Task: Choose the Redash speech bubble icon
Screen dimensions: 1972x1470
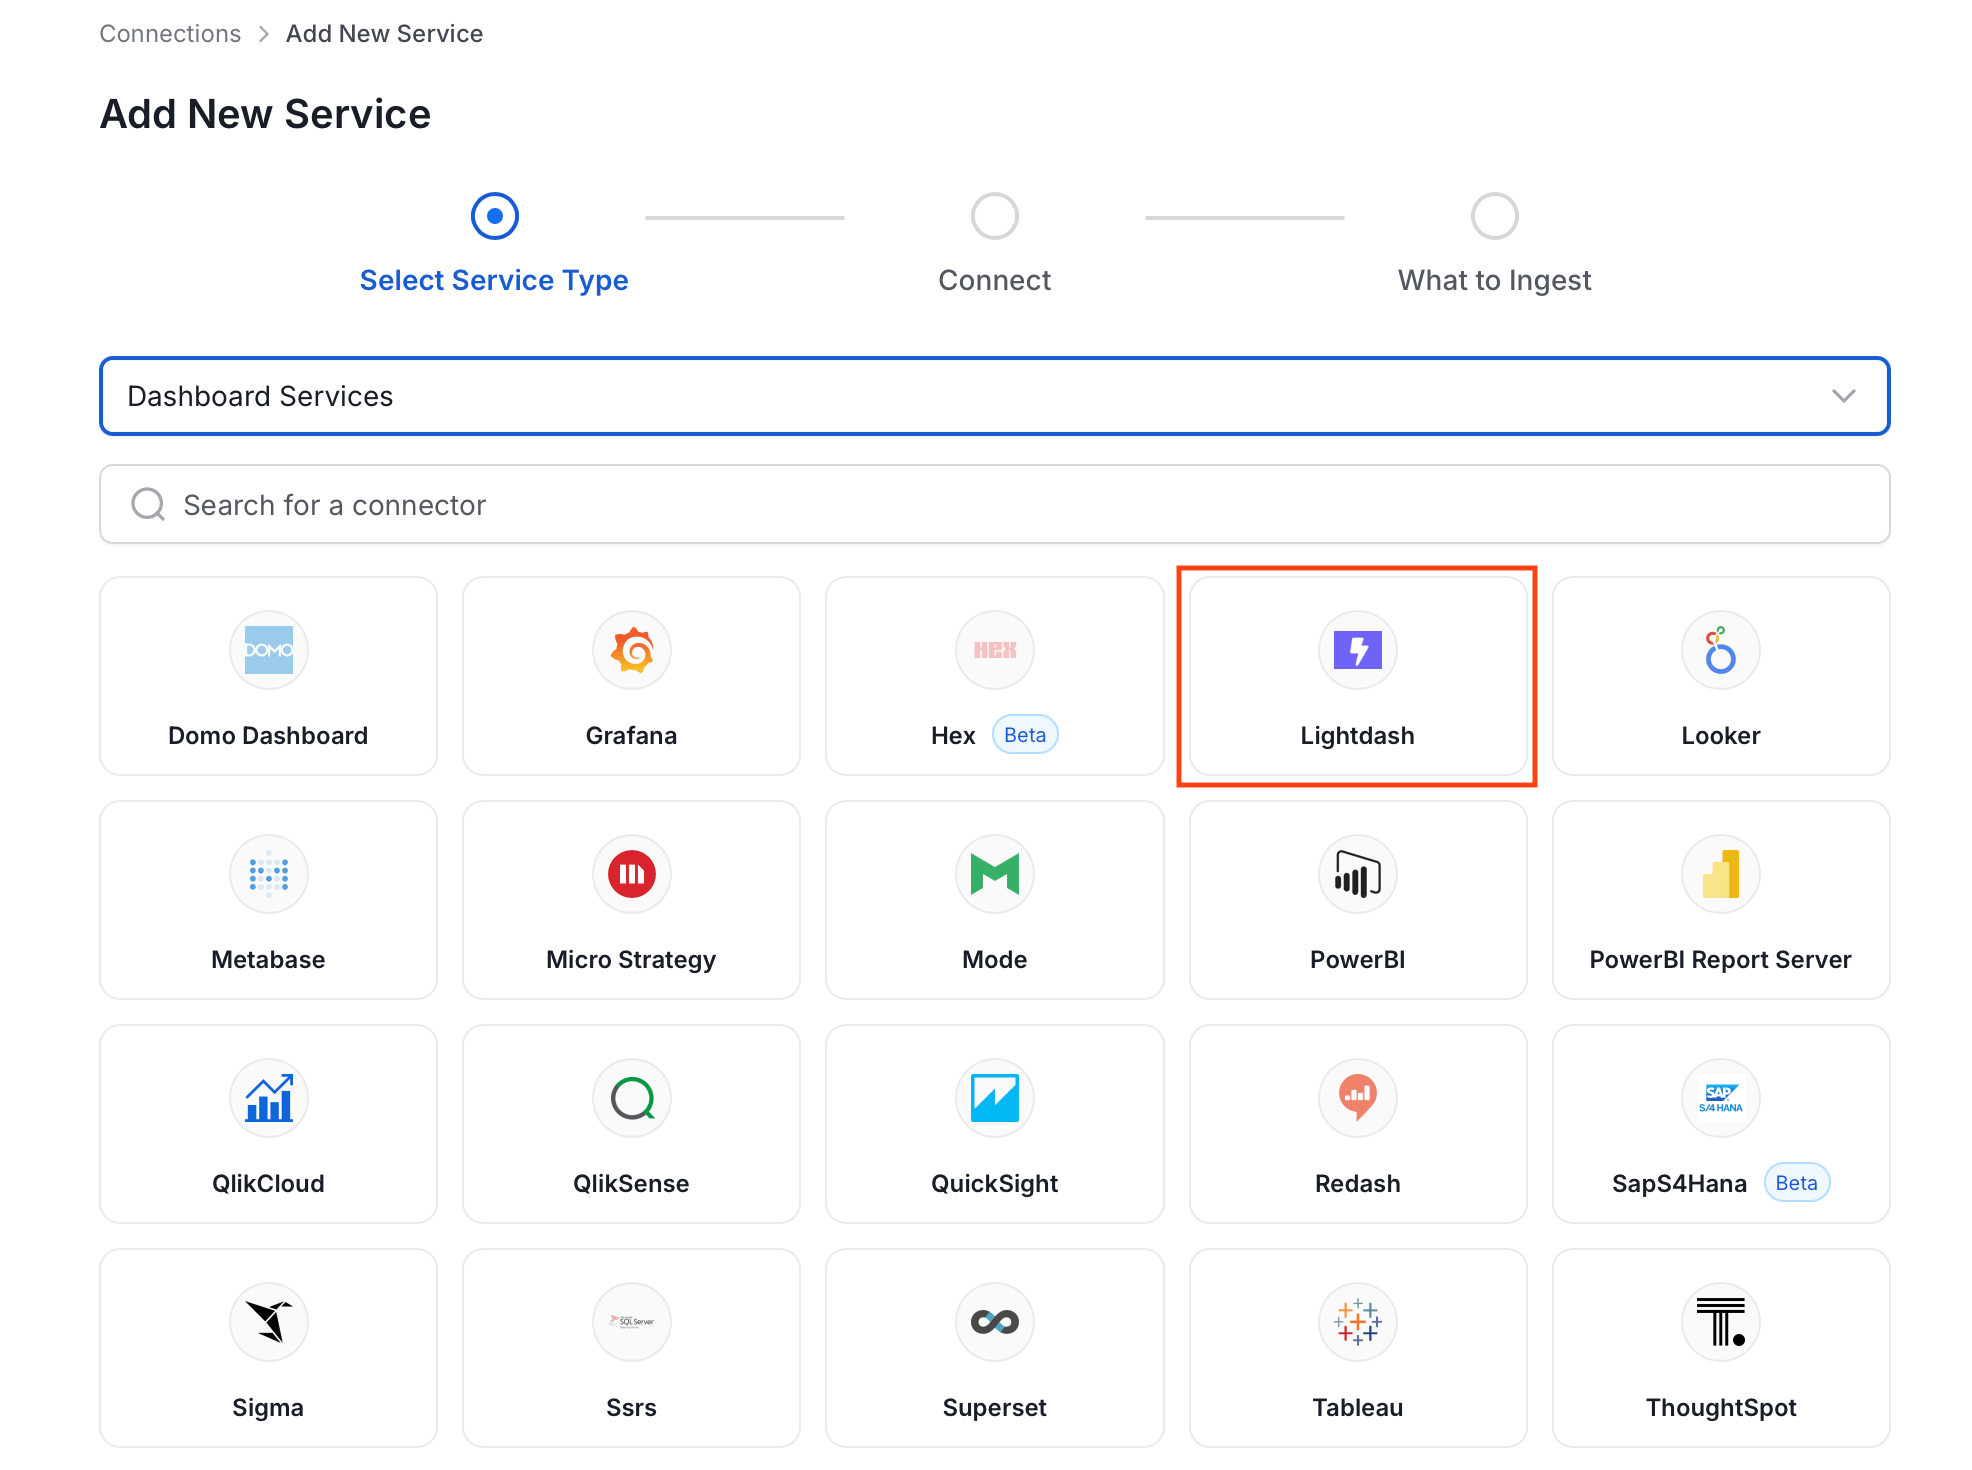Action: point(1358,1098)
